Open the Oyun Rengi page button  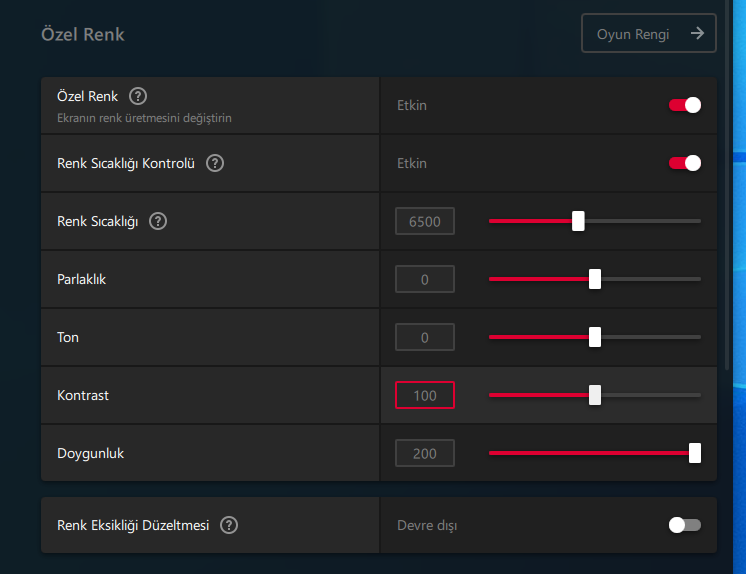(x=648, y=33)
